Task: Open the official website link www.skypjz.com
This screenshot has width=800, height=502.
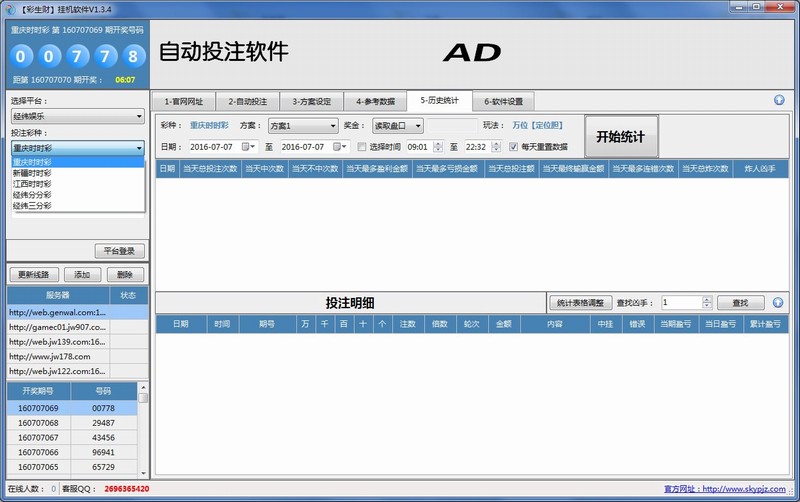Action: coord(744,489)
